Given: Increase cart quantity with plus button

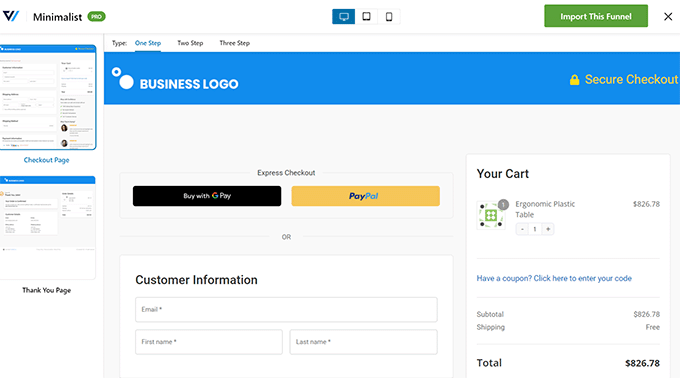Looking at the screenshot, I should tap(548, 229).
